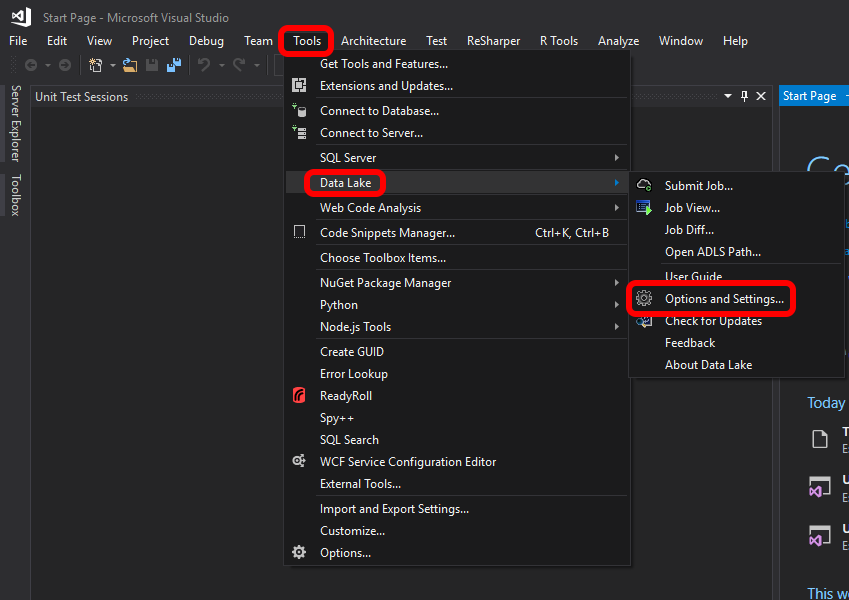
Task: Click the Redo toolbar icon
Action: 239,66
